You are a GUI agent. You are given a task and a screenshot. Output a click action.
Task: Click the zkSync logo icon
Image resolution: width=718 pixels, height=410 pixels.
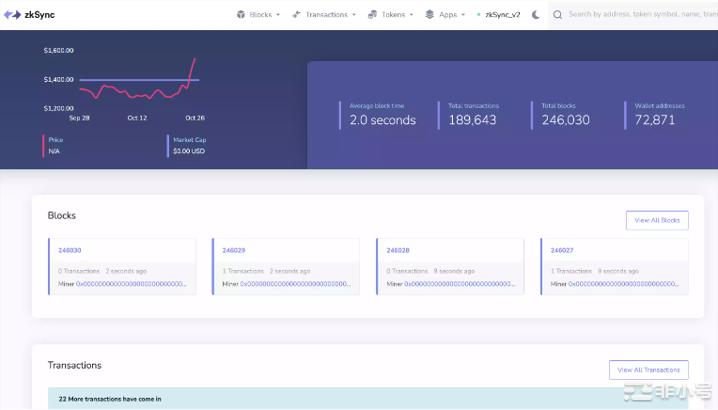click(x=12, y=15)
